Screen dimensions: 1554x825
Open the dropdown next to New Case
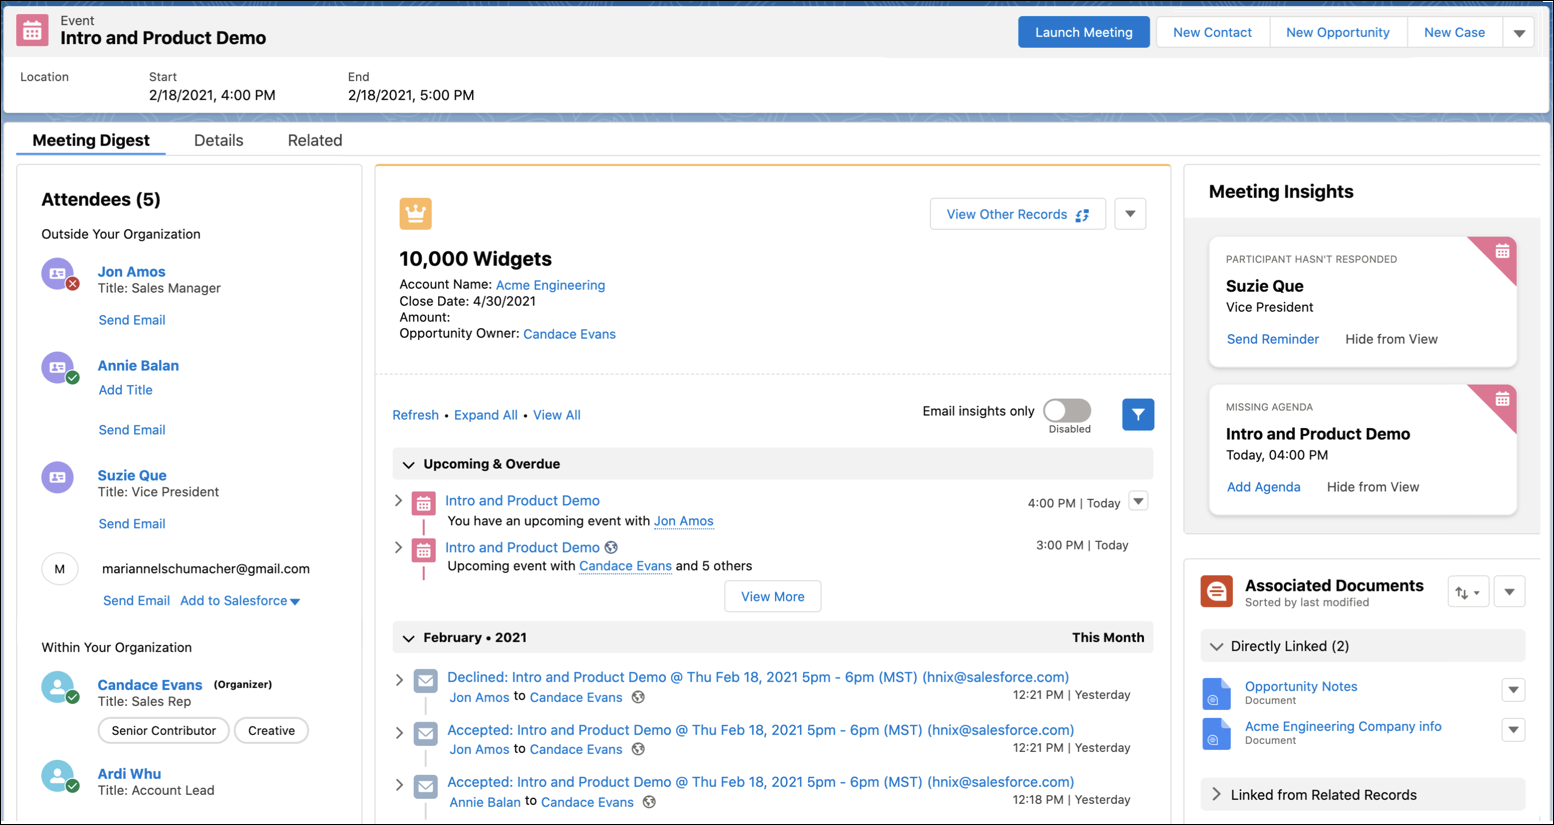coord(1520,31)
